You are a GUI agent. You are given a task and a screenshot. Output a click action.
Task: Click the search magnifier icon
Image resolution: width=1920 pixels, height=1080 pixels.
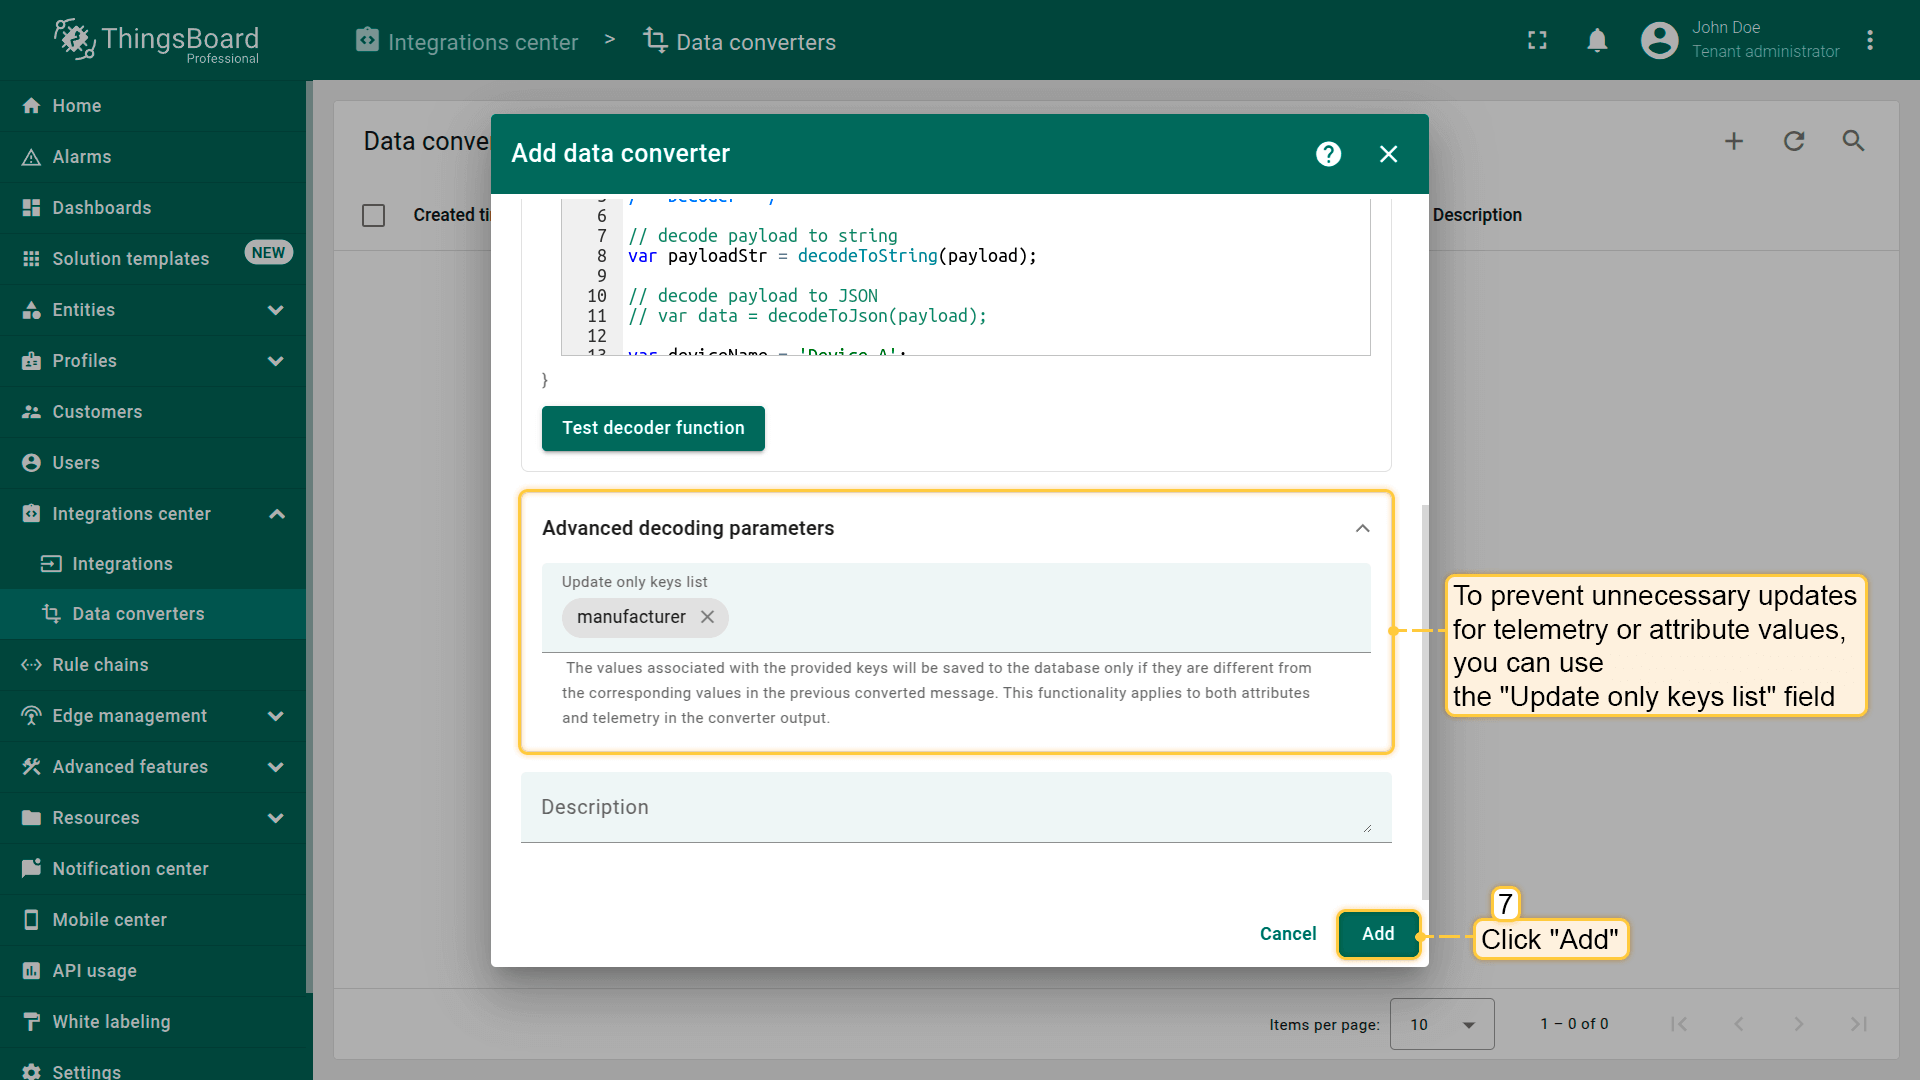click(1853, 141)
